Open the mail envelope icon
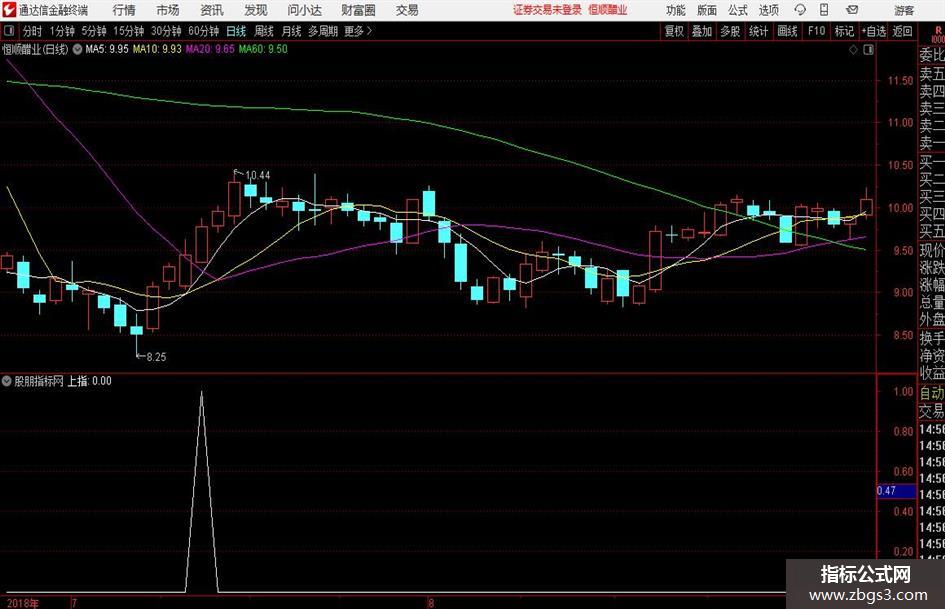Image resolution: width=945 pixels, height=609 pixels. tap(852, 10)
